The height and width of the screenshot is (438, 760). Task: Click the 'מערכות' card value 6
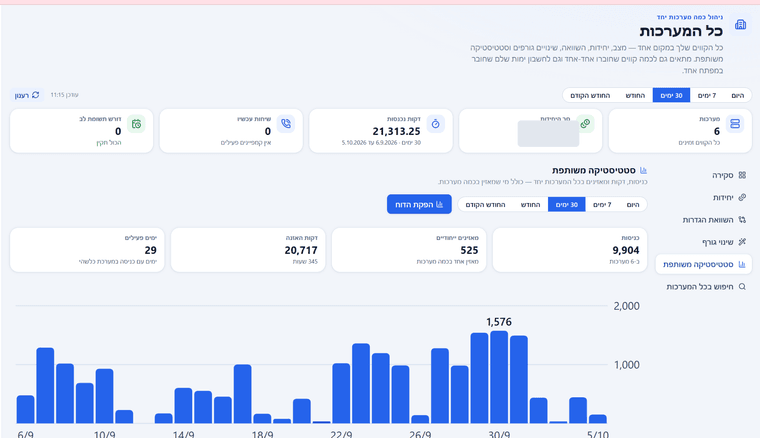point(716,131)
